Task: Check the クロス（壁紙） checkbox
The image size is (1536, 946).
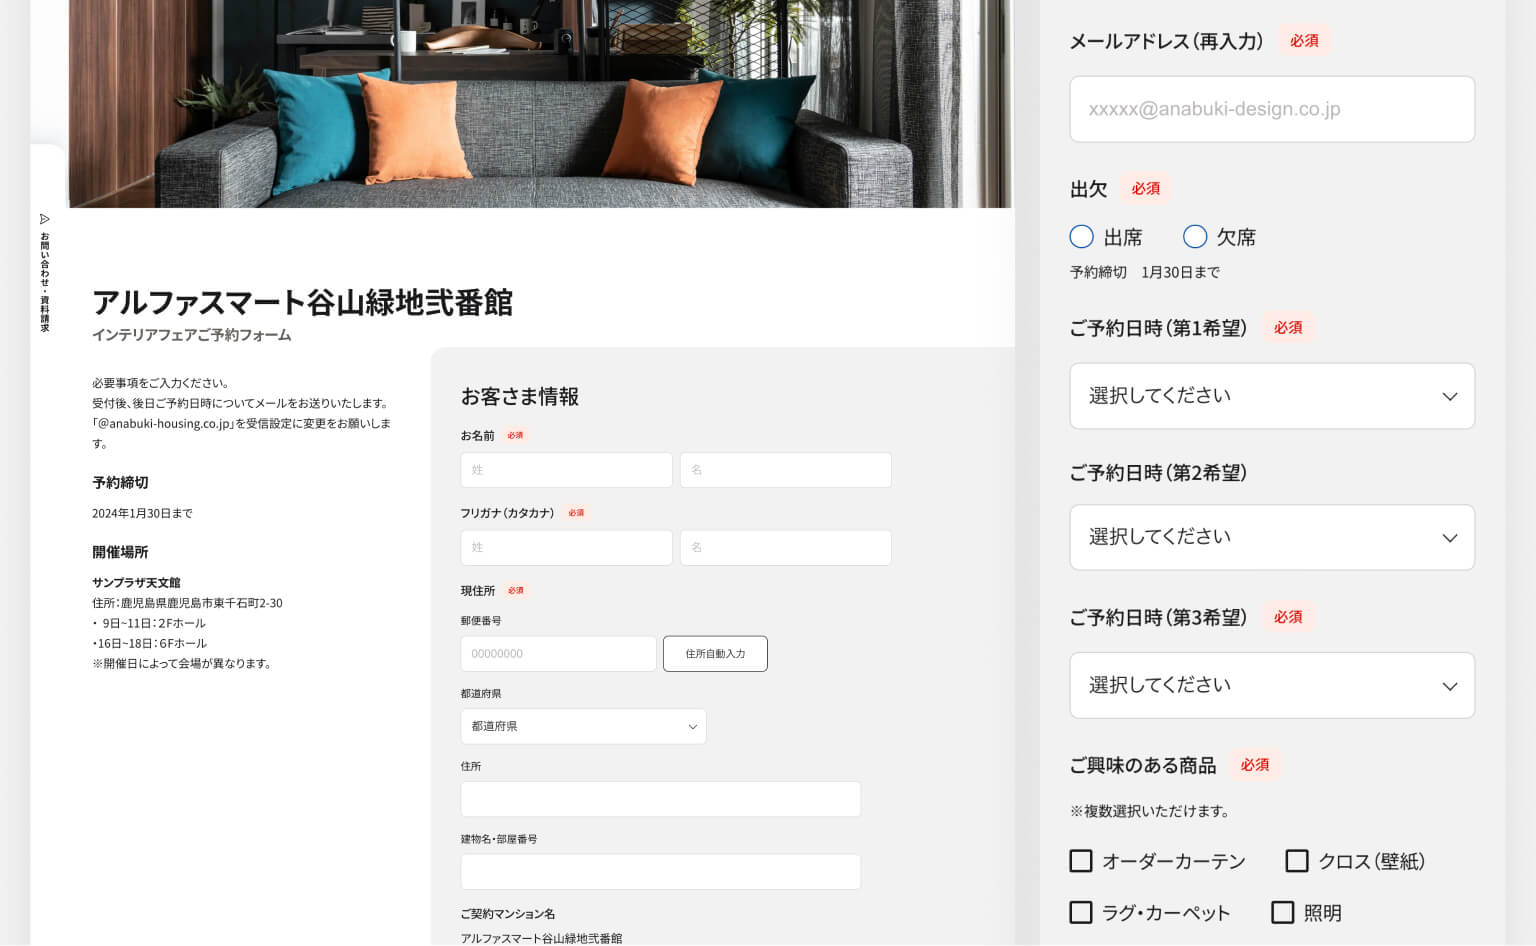Action: (x=1297, y=861)
